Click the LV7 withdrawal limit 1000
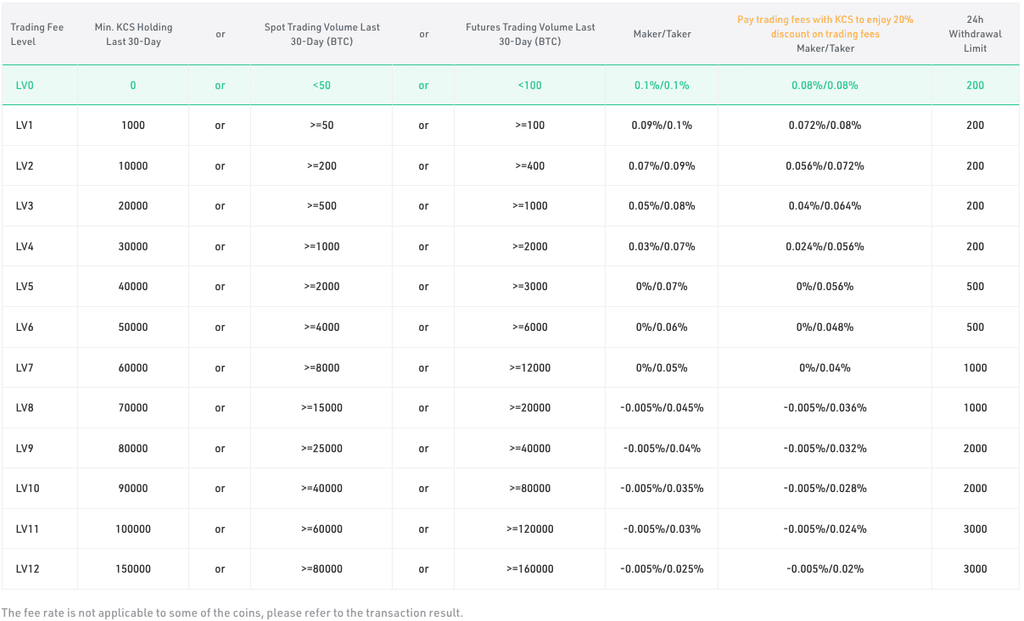Viewport: 1024px width, 621px height. click(x=975, y=368)
